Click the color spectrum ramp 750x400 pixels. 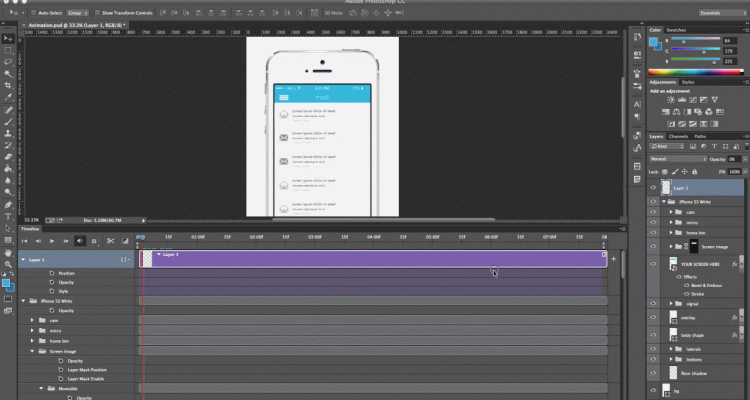[x=696, y=73]
